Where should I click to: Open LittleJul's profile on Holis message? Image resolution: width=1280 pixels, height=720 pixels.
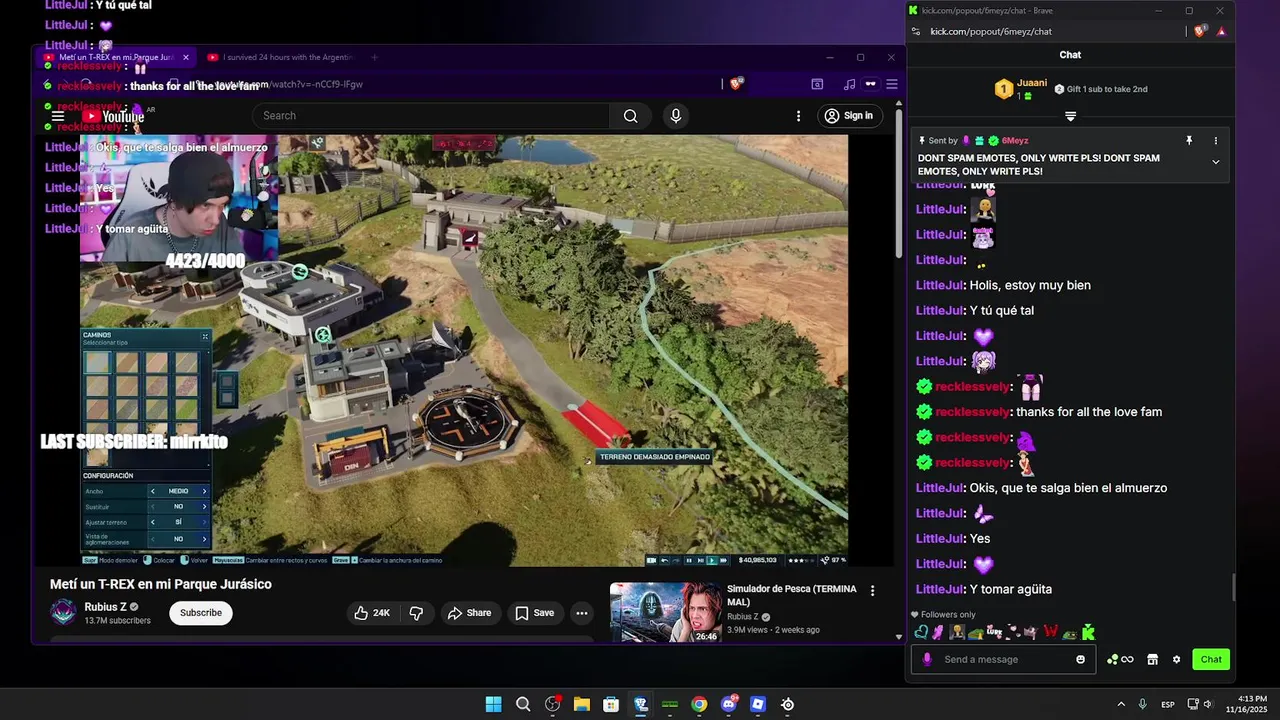(939, 285)
